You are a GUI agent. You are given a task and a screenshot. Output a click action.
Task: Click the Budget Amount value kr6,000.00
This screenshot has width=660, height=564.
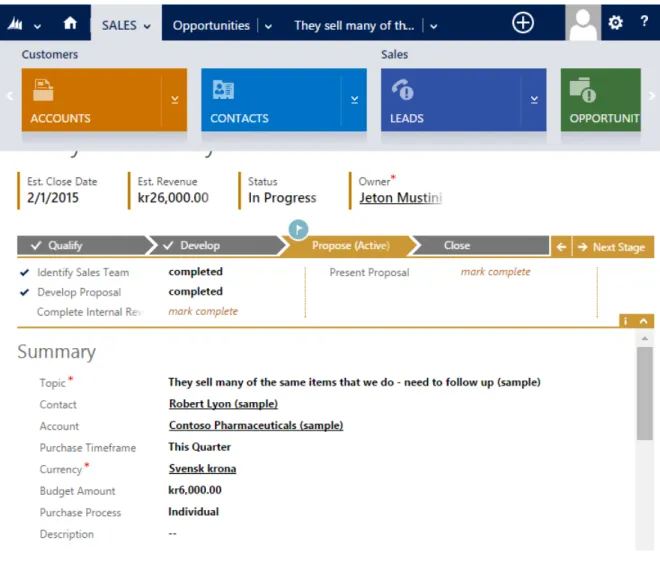(195, 490)
